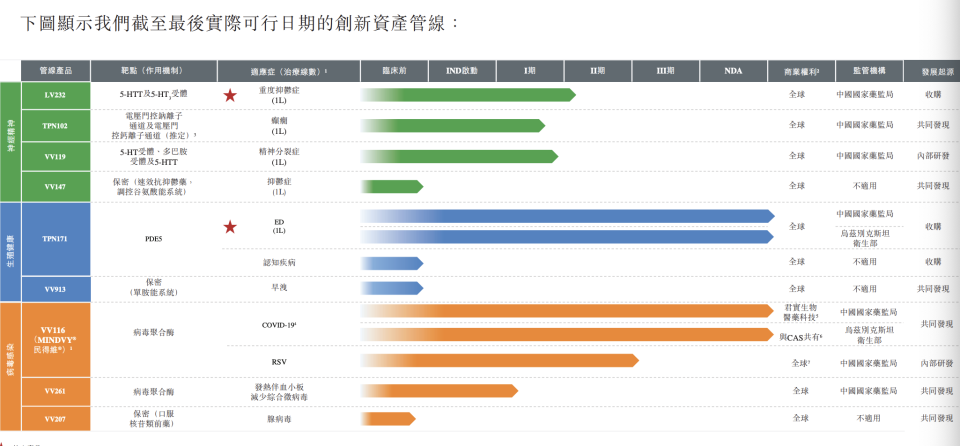Click the 管線產品 column header

click(x=56, y=71)
